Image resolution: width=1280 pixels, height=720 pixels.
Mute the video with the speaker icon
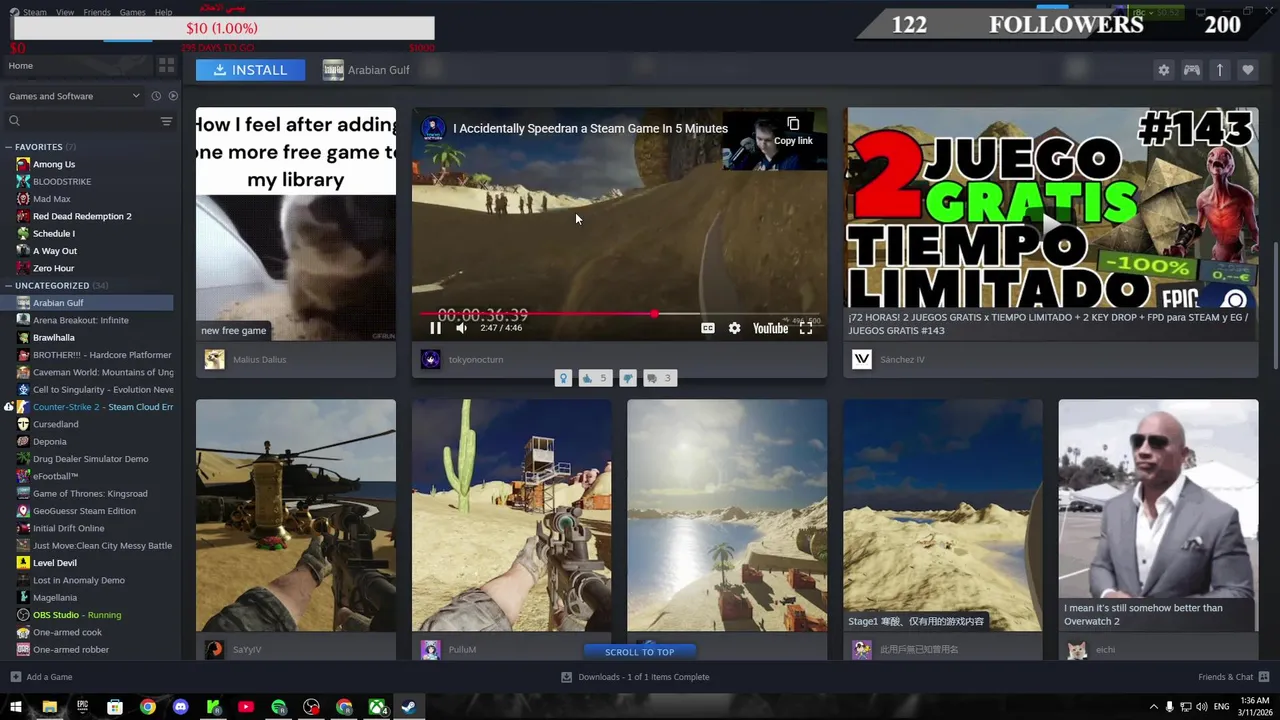pos(461,328)
